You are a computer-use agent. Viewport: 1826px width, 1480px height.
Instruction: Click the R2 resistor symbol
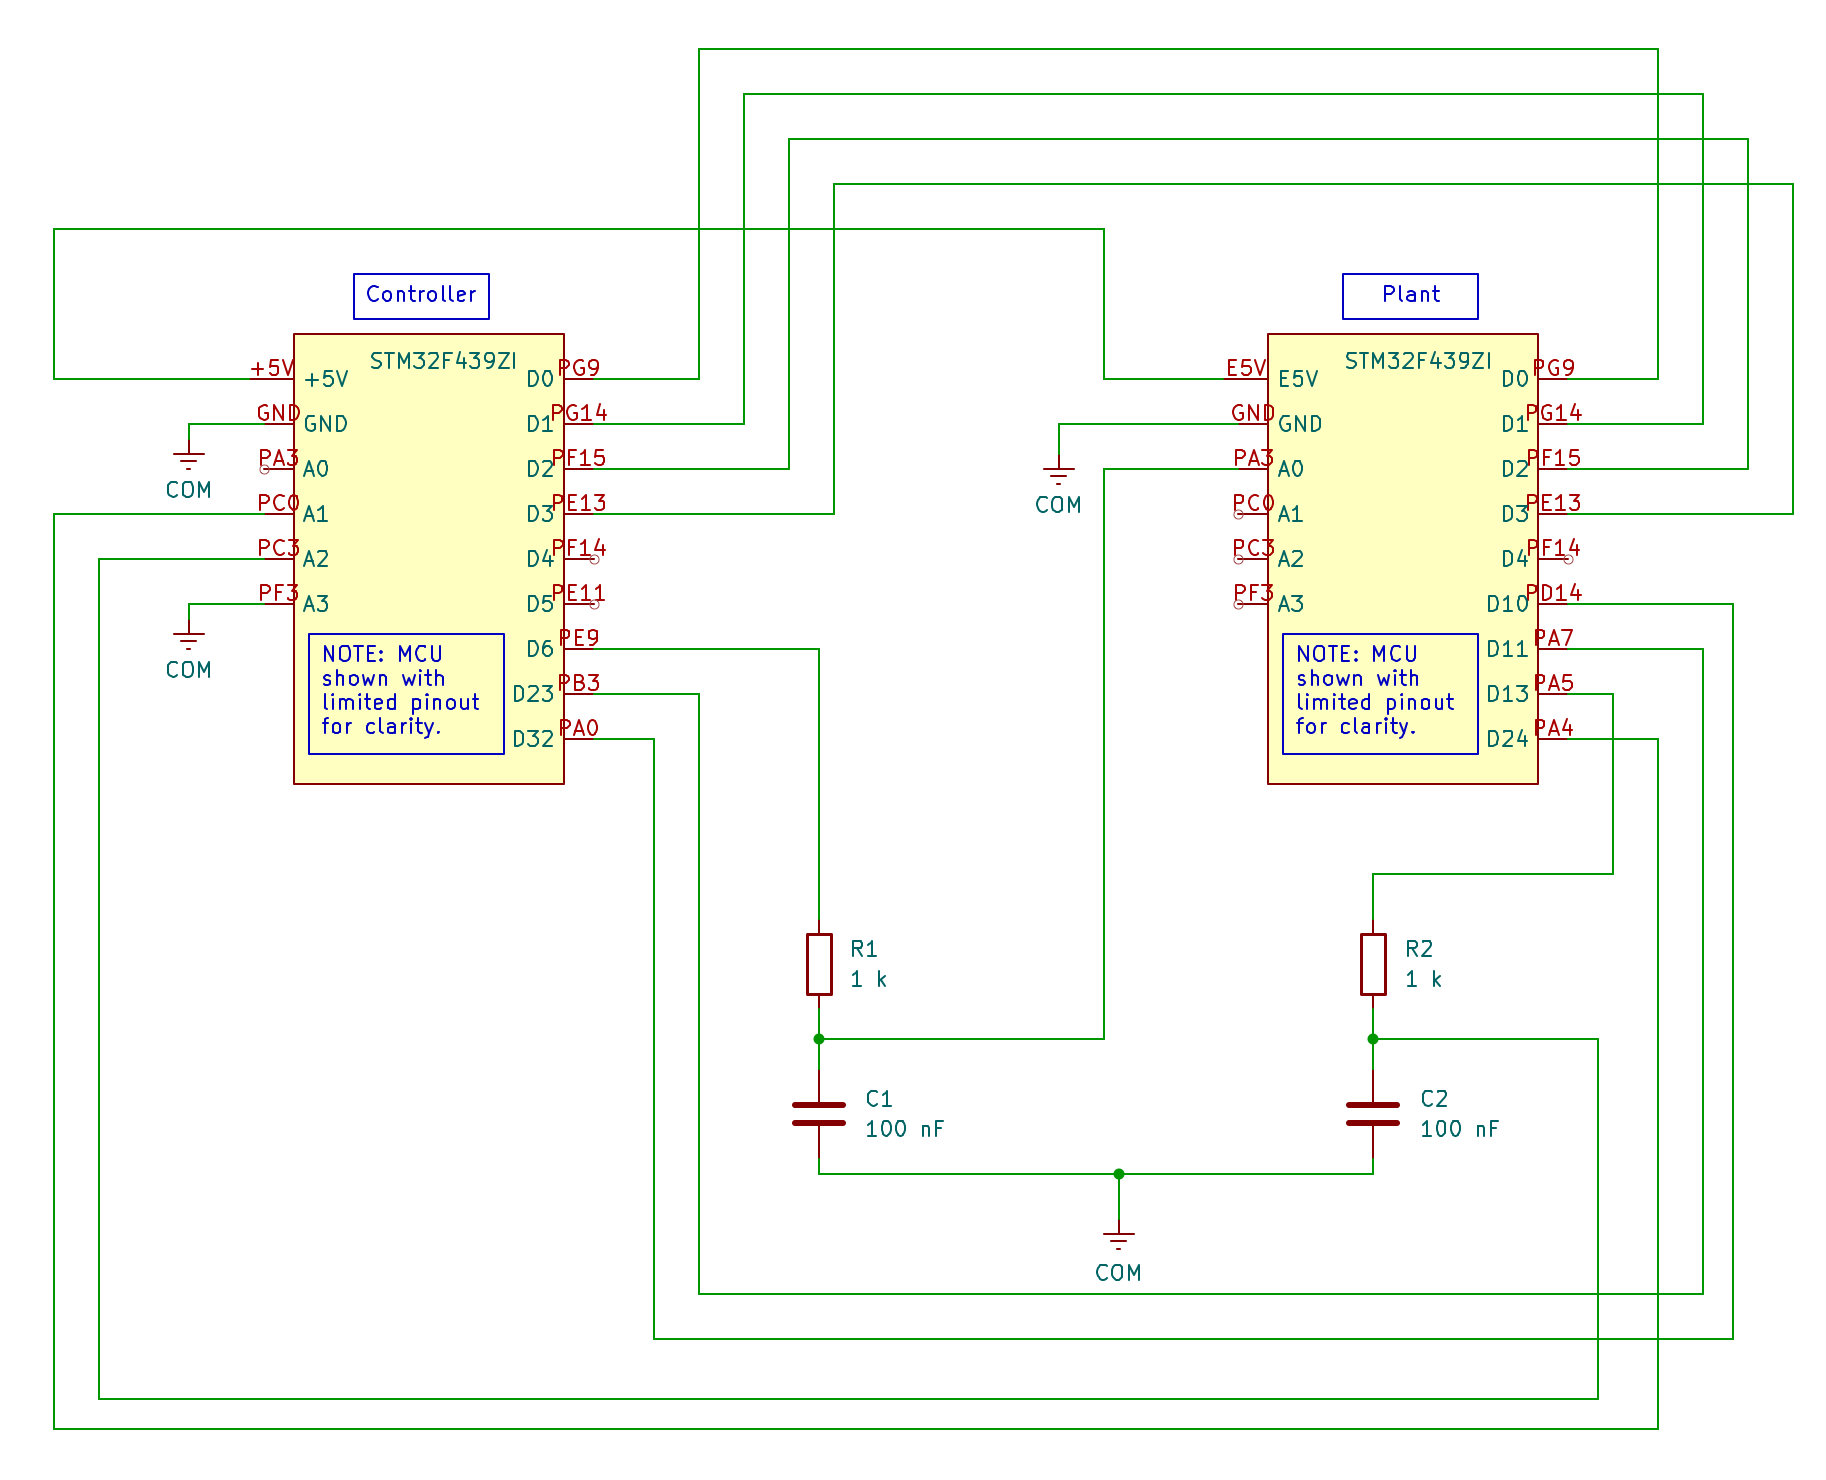coord(1373,964)
